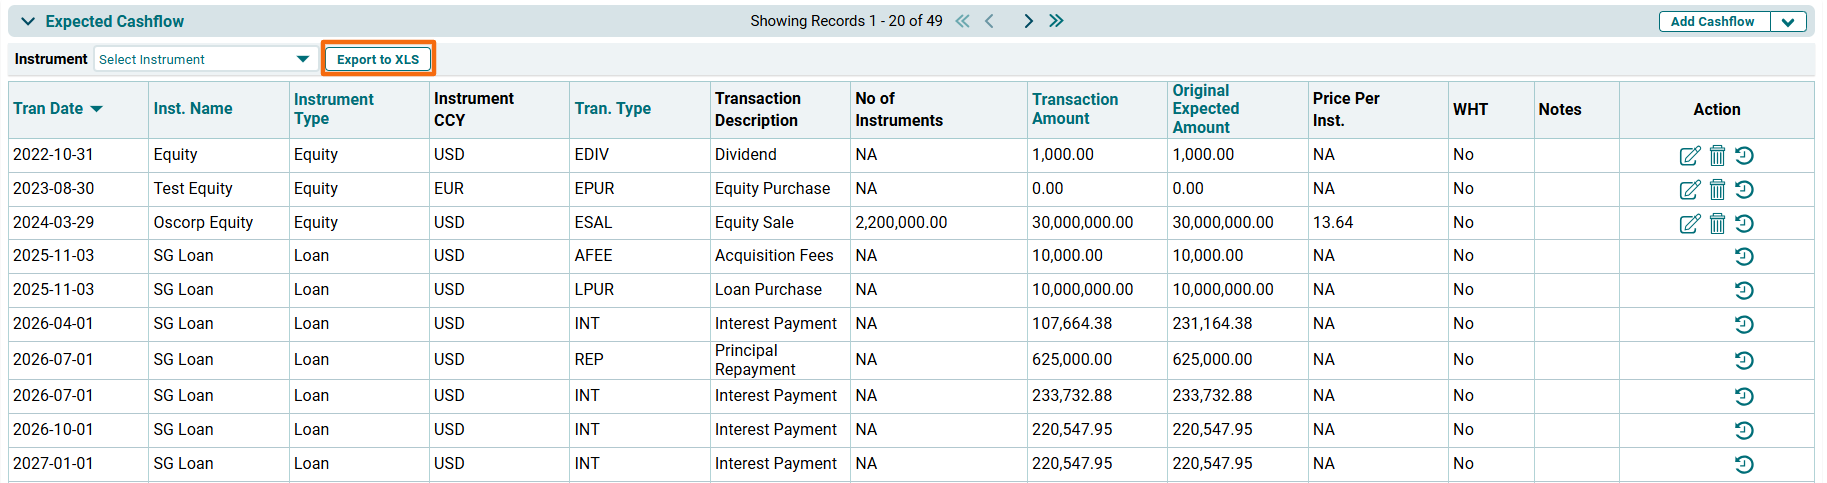Viewport: 1827px width, 483px height.
Task: Delete the Test Equity purchase row
Action: click(x=1717, y=190)
